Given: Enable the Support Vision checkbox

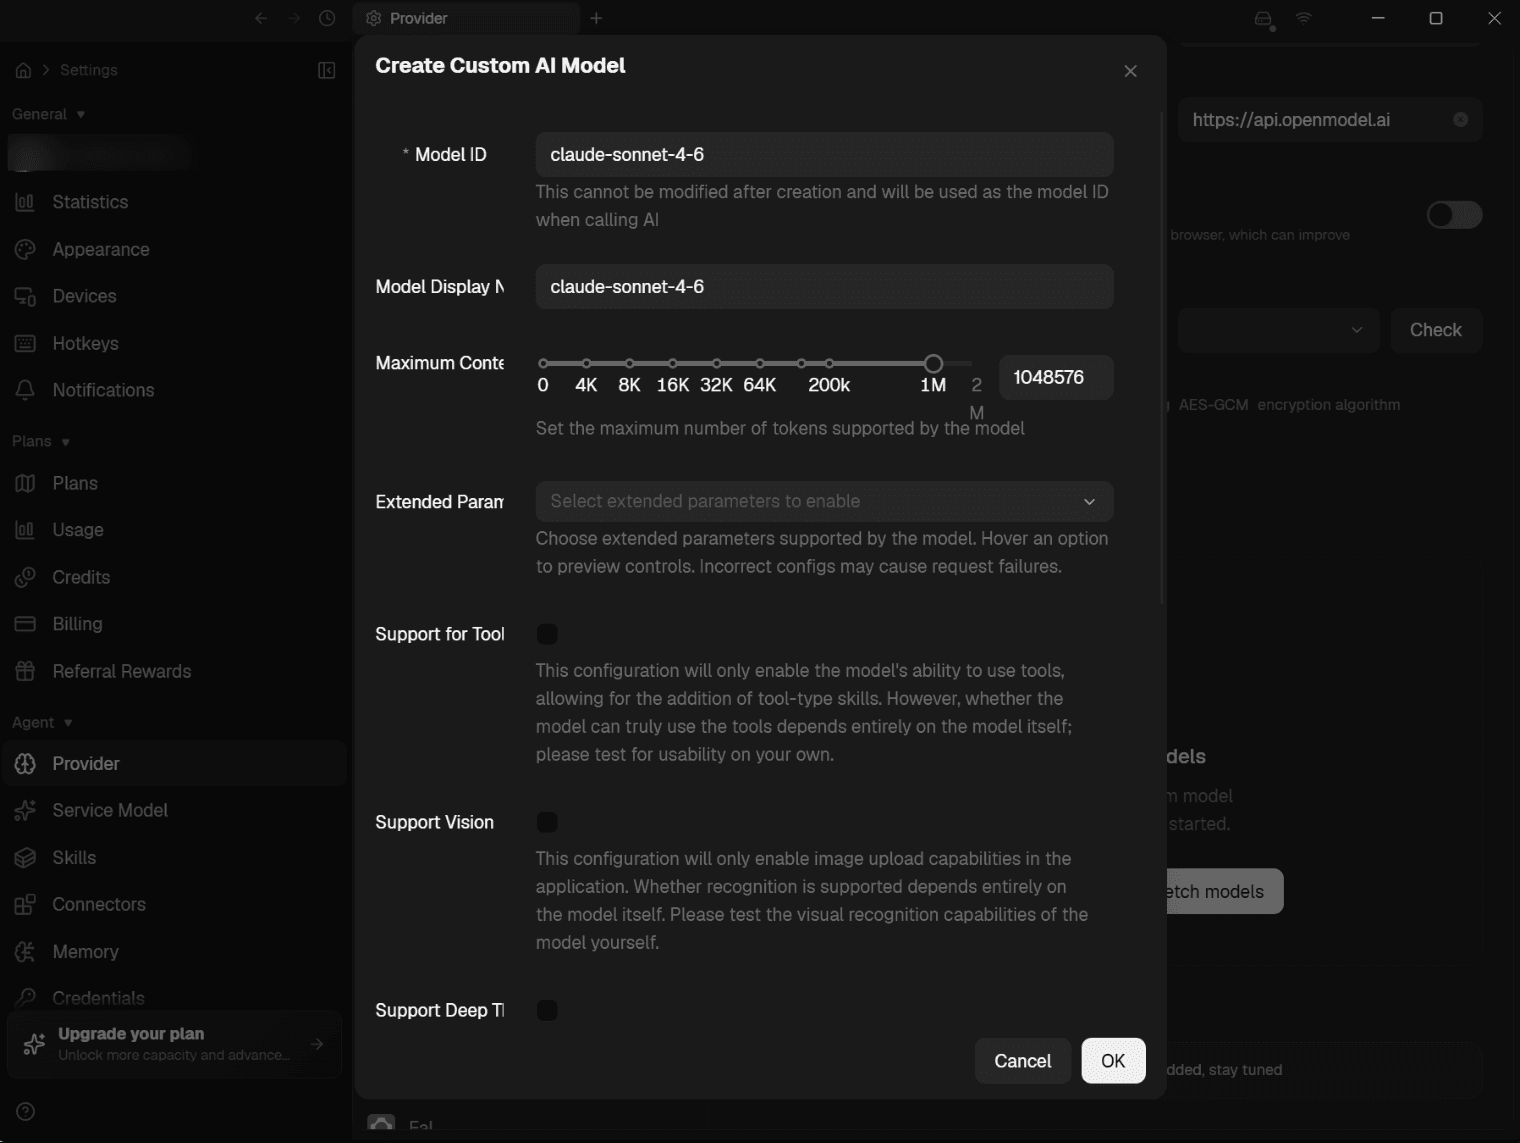Looking at the screenshot, I should click(x=547, y=822).
